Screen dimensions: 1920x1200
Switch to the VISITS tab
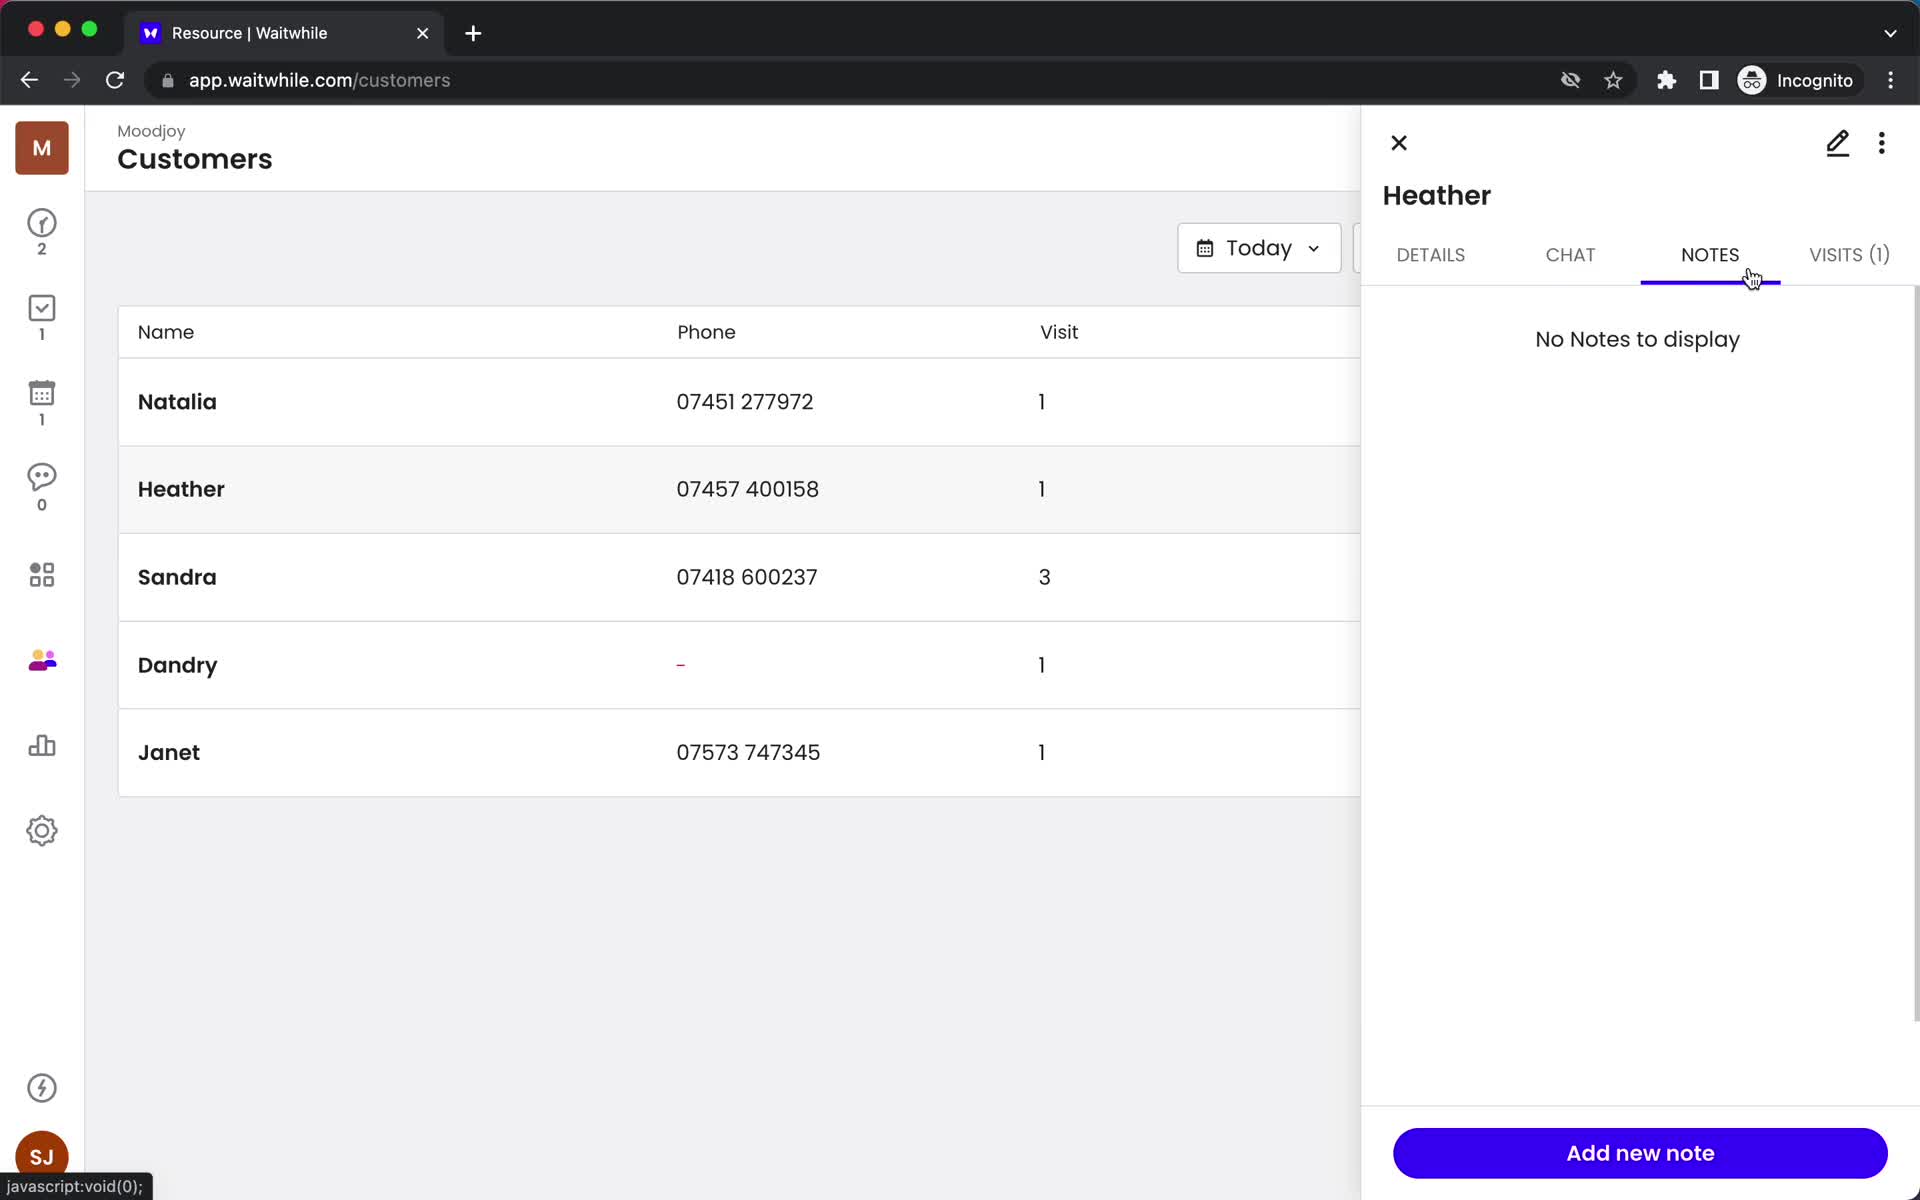pos(1848,254)
